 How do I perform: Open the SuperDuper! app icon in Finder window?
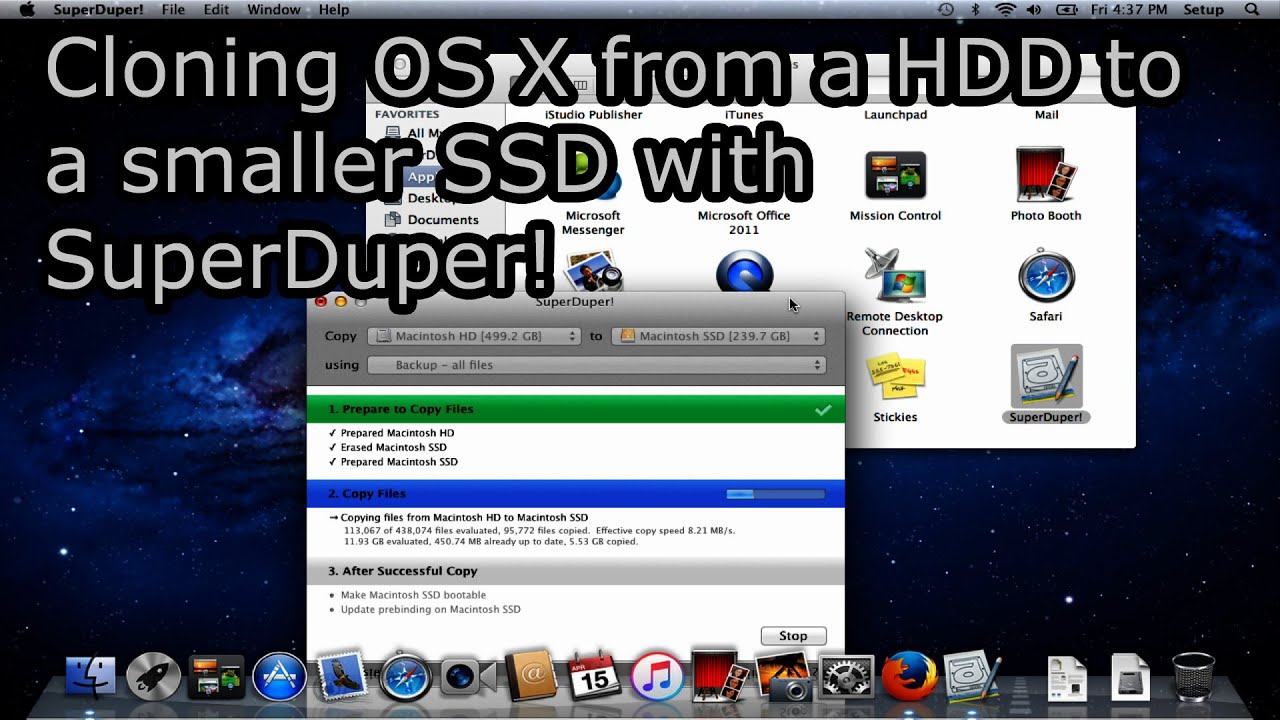coord(1046,376)
